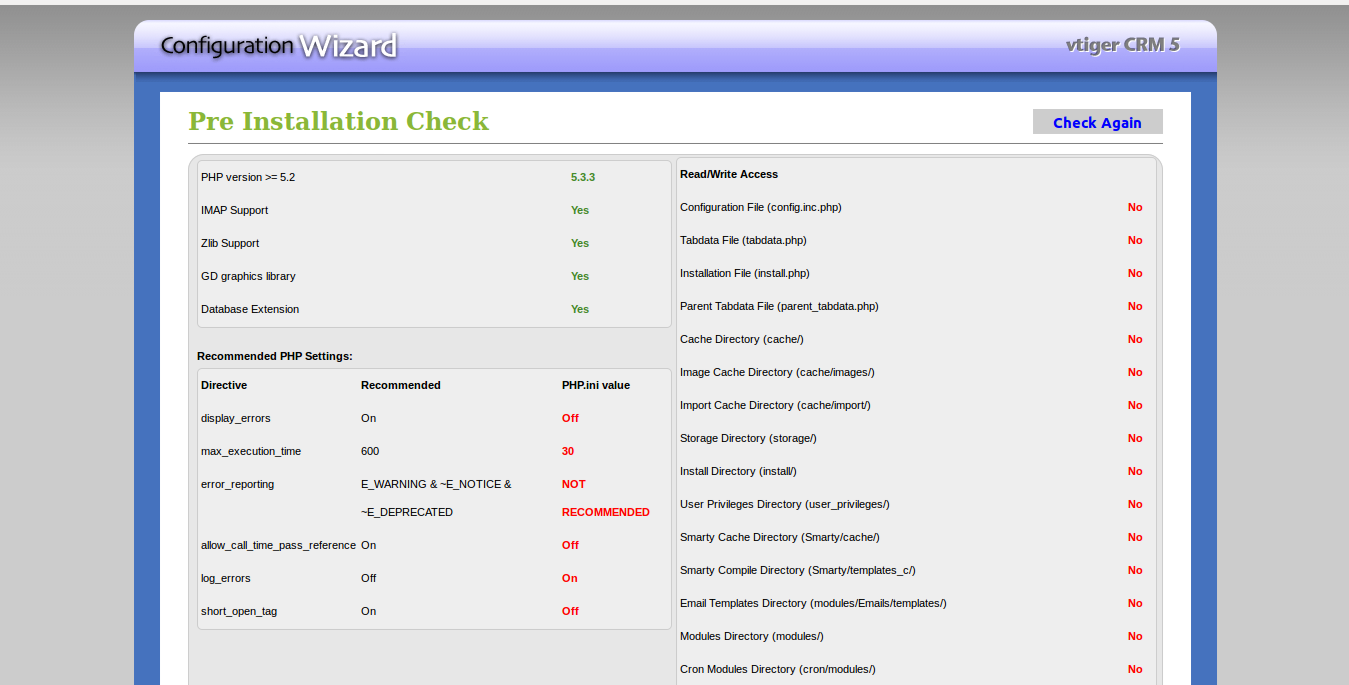
Task: Click the allow_call_time_pass_reference directive
Action: 278,545
